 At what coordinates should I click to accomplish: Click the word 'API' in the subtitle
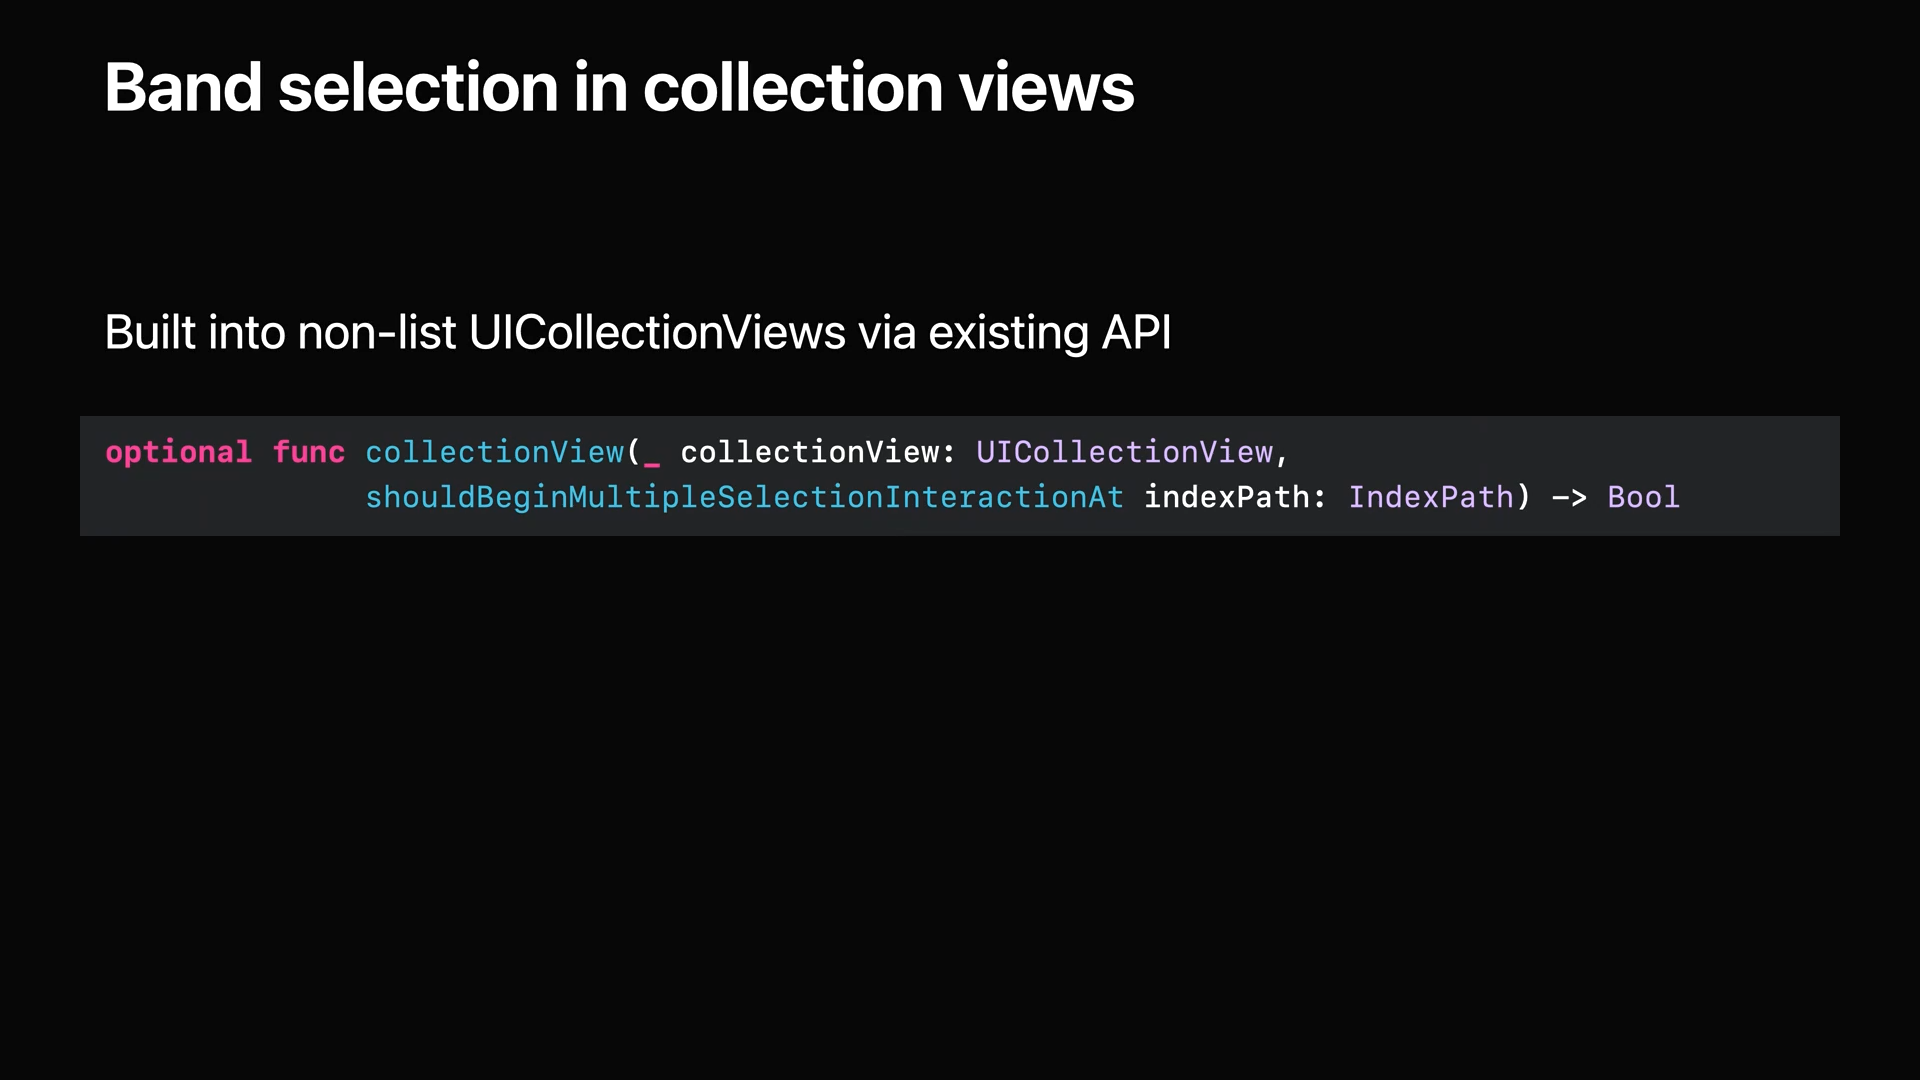pos(1136,332)
